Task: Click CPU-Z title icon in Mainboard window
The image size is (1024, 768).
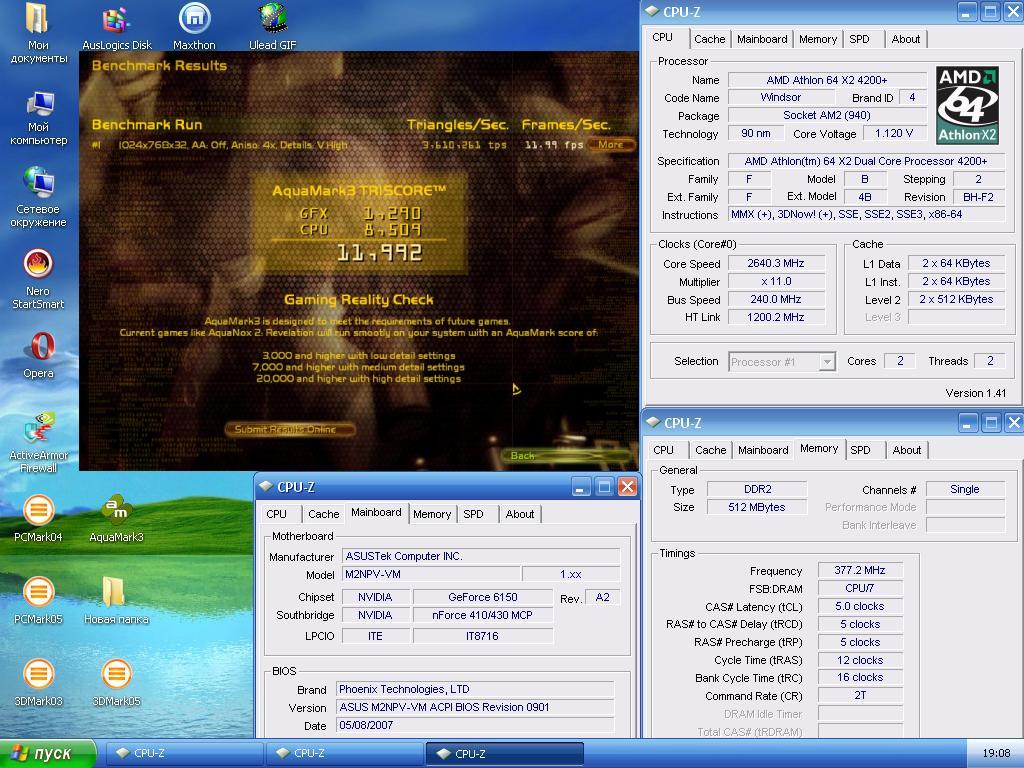Action: point(266,486)
